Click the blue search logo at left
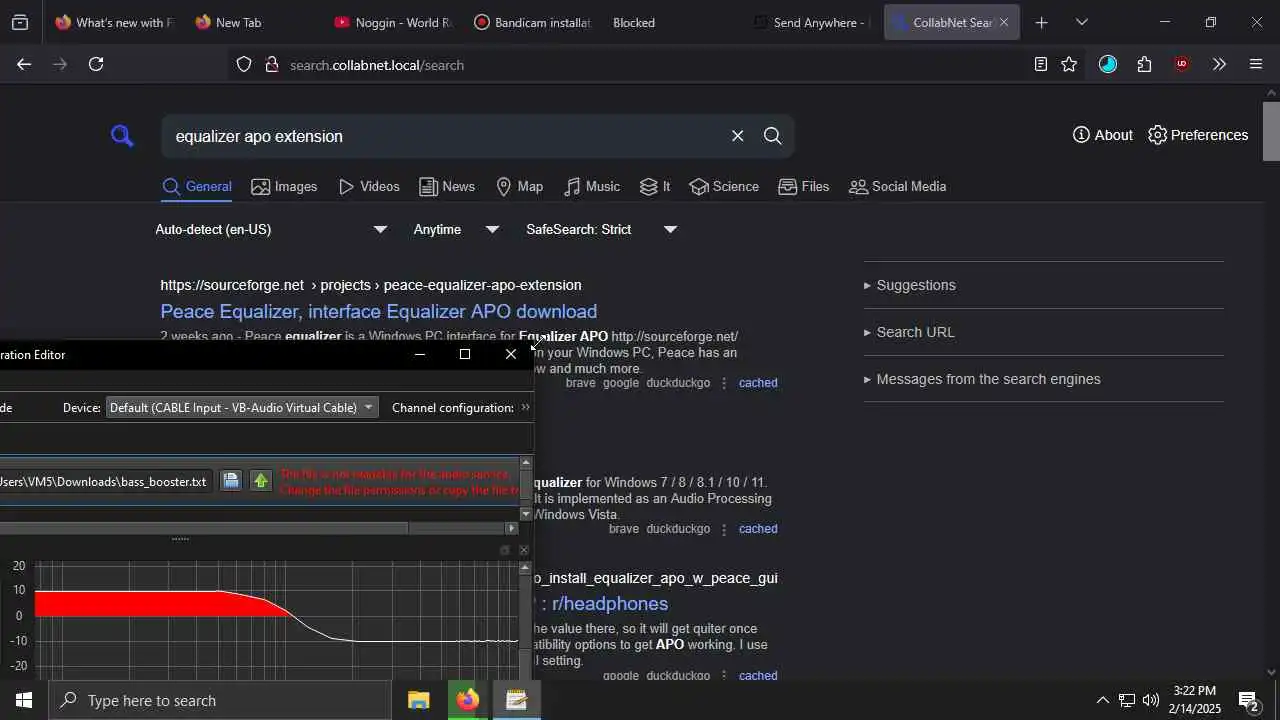This screenshot has height=720, width=1280. pyautogui.click(x=122, y=136)
